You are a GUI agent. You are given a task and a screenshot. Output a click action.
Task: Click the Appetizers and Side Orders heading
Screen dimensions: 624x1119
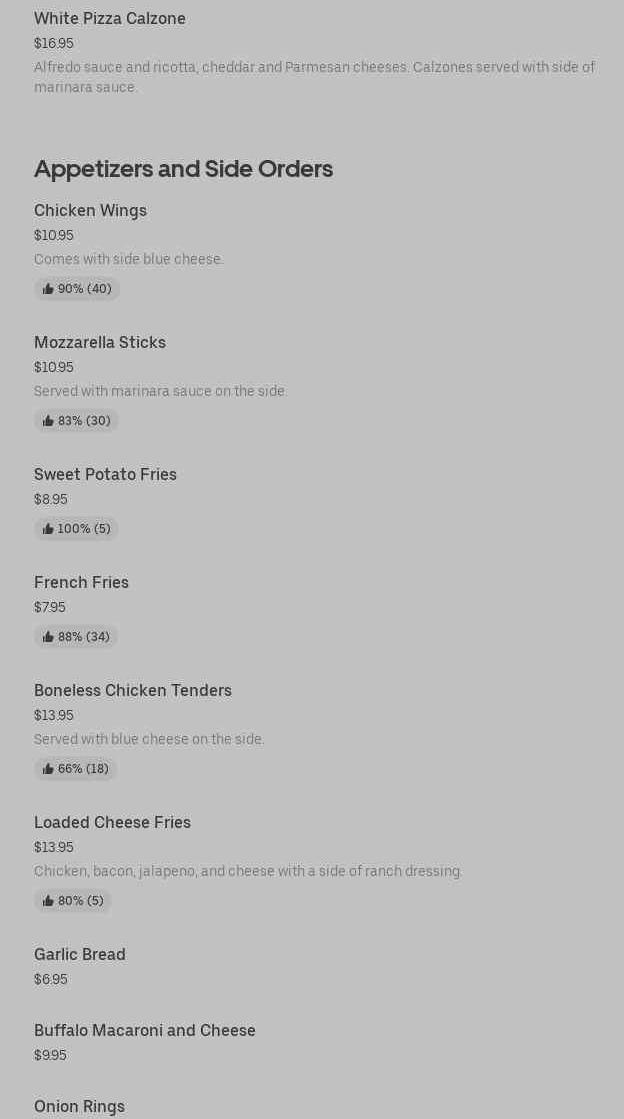(x=183, y=168)
